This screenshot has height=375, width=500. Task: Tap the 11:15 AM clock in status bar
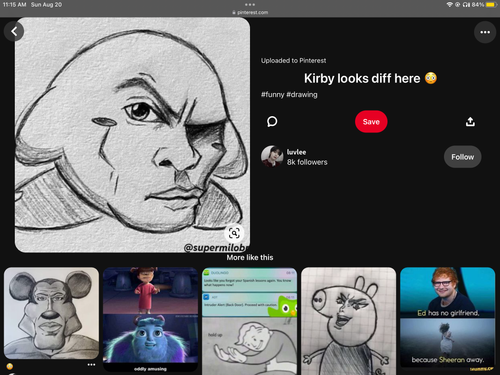pyautogui.click(x=14, y=5)
